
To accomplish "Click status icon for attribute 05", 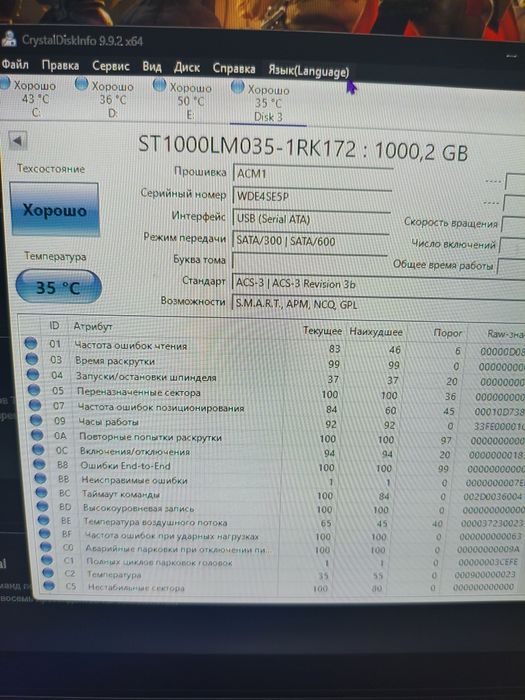I will [x=34, y=390].
